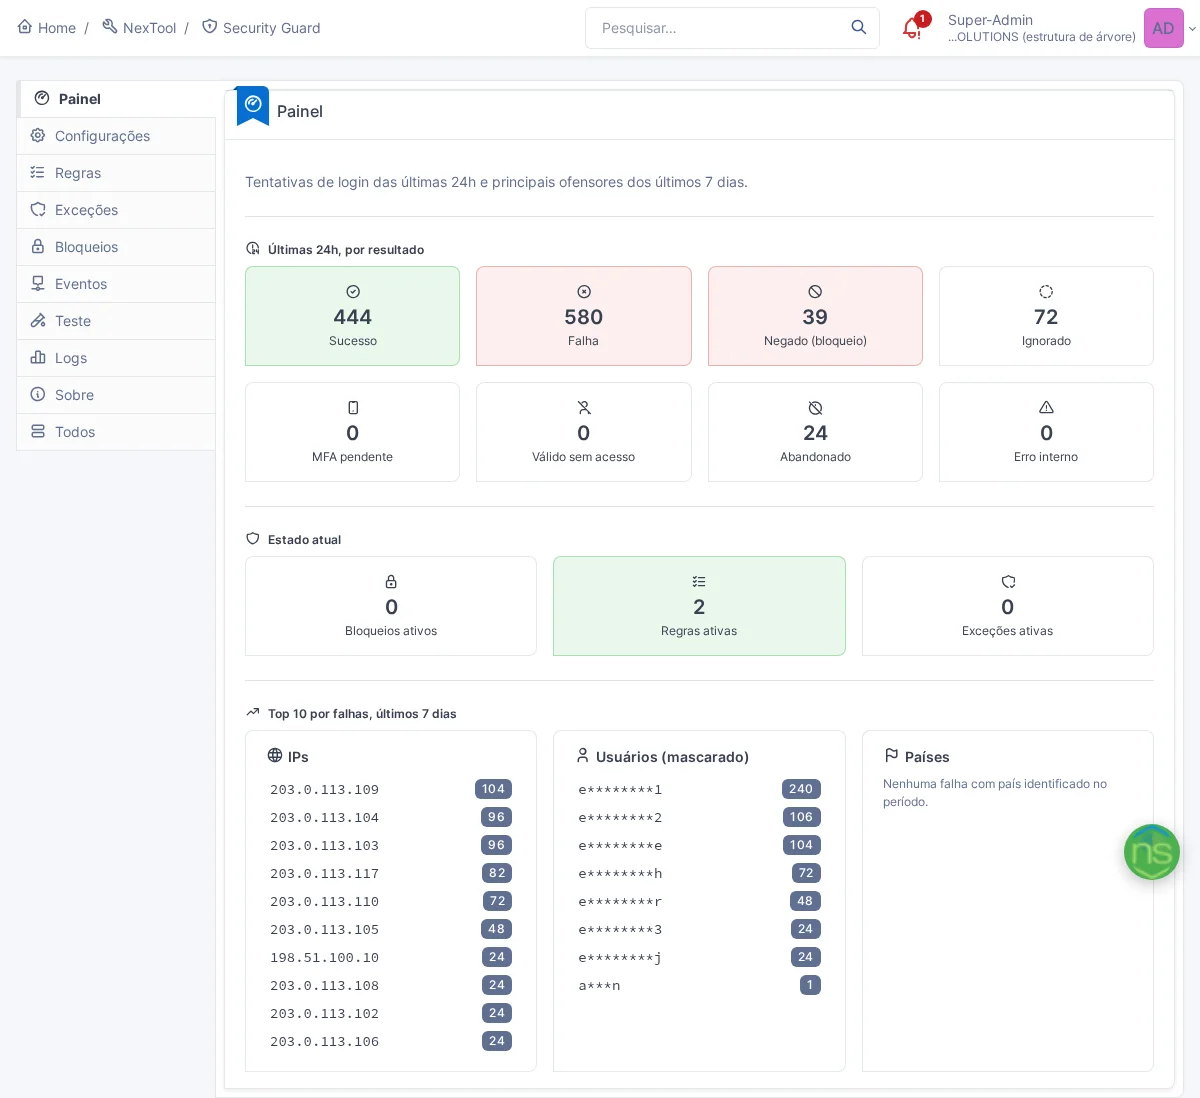
Task: Switch to the Regras section
Action: [x=116, y=173]
